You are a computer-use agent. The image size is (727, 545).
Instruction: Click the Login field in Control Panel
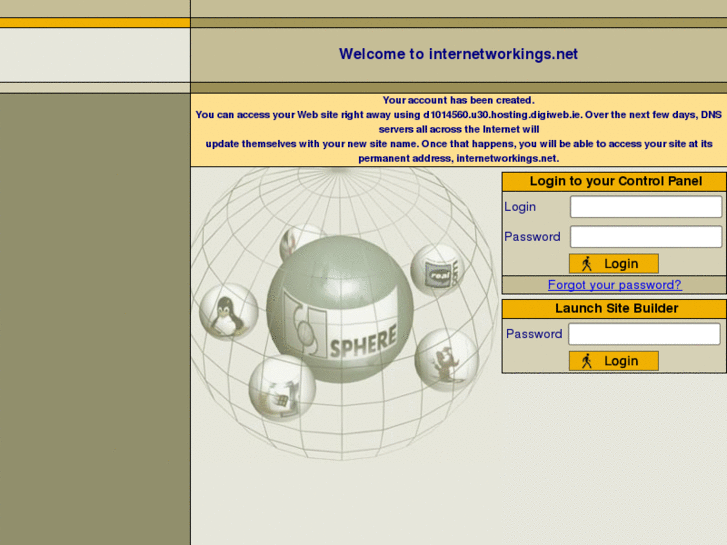click(646, 207)
